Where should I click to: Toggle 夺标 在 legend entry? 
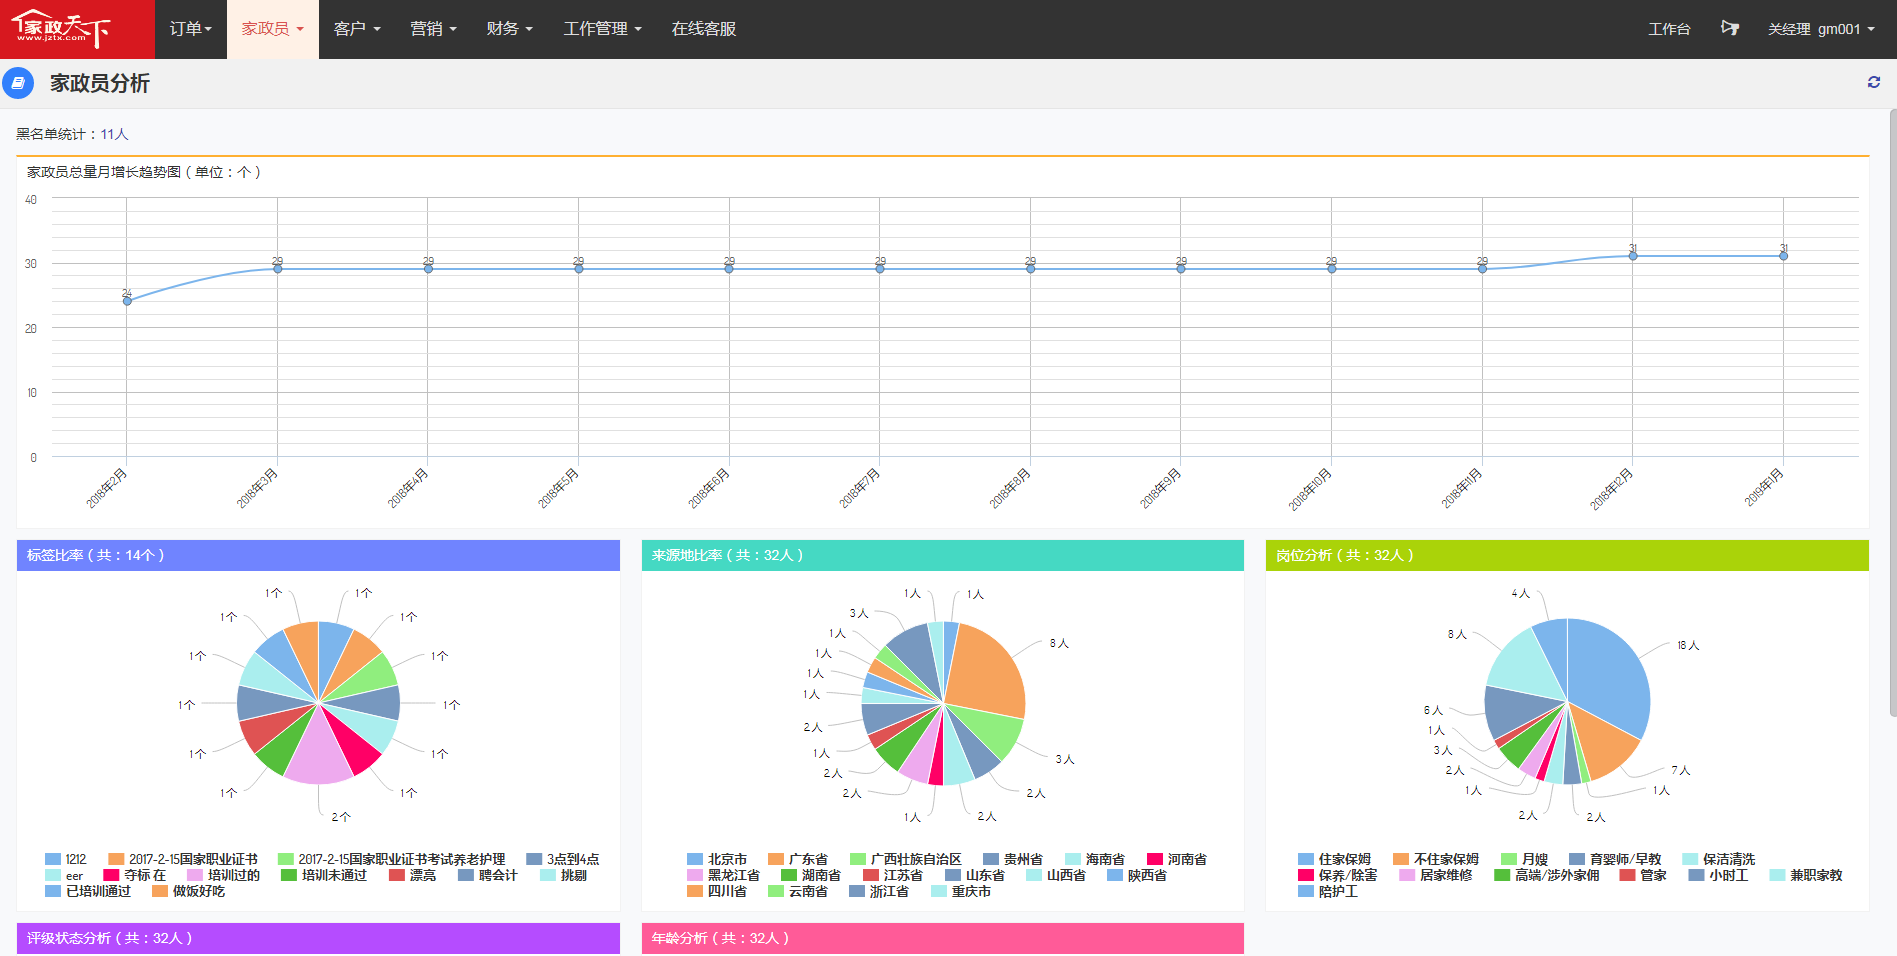[135, 875]
